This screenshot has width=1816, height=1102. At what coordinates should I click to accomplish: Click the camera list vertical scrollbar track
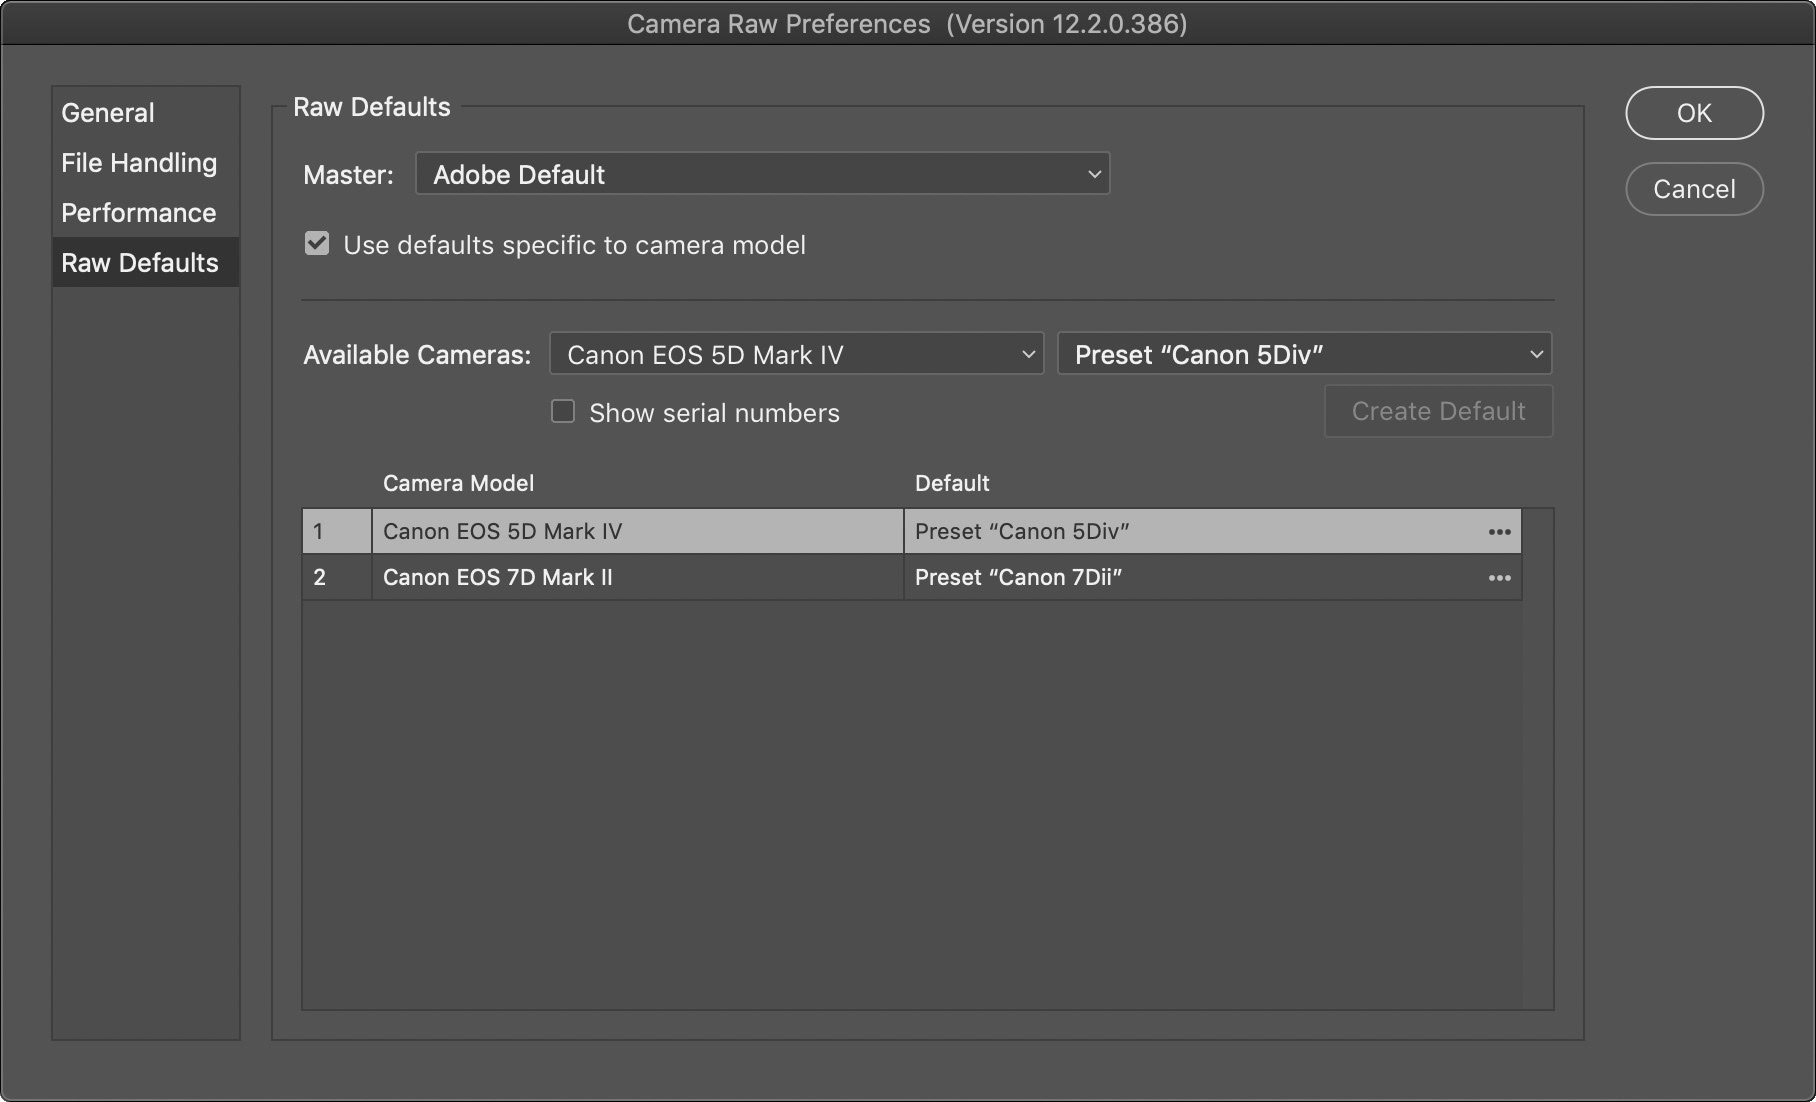(x=1538, y=760)
